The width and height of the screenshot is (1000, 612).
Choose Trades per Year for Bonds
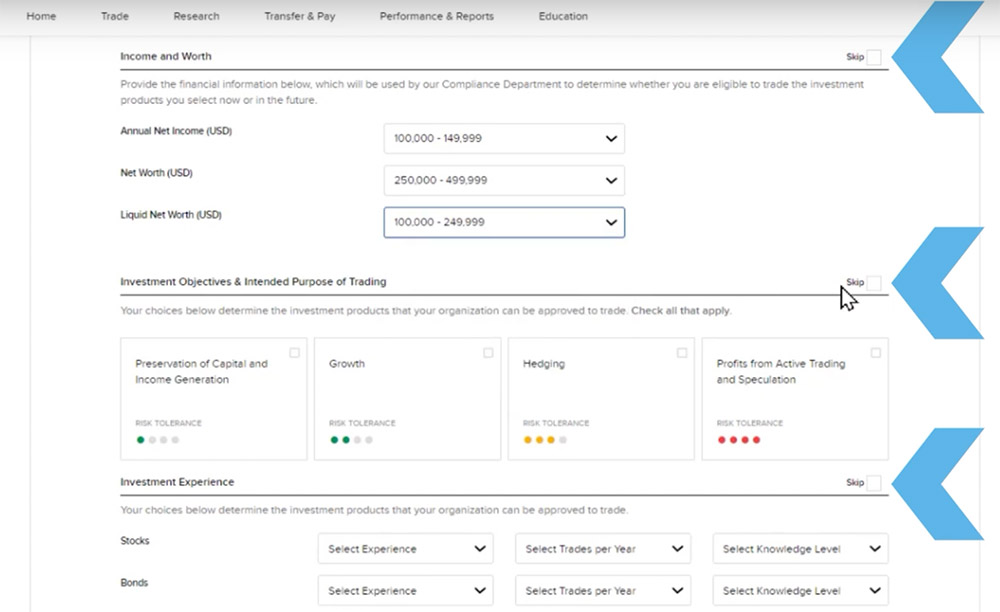tap(601, 590)
